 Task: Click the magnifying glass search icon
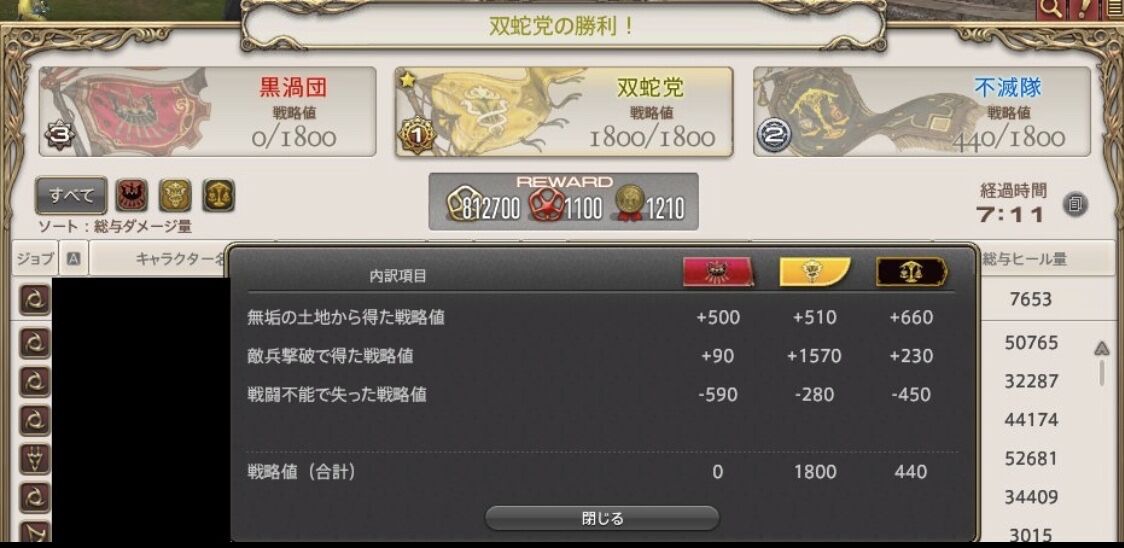point(1050,9)
